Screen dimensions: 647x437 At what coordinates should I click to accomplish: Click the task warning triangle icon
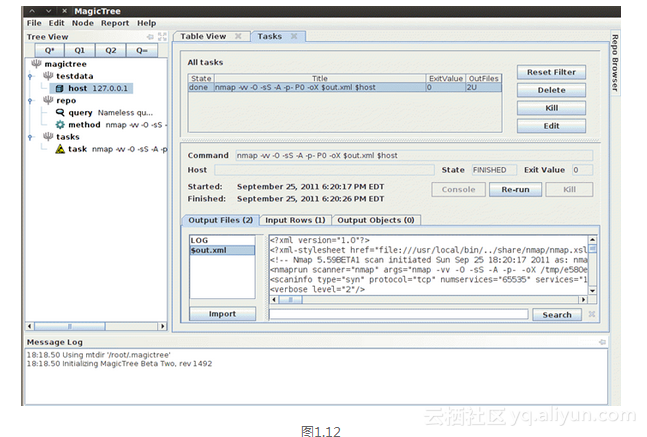pyautogui.click(x=60, y=149)
